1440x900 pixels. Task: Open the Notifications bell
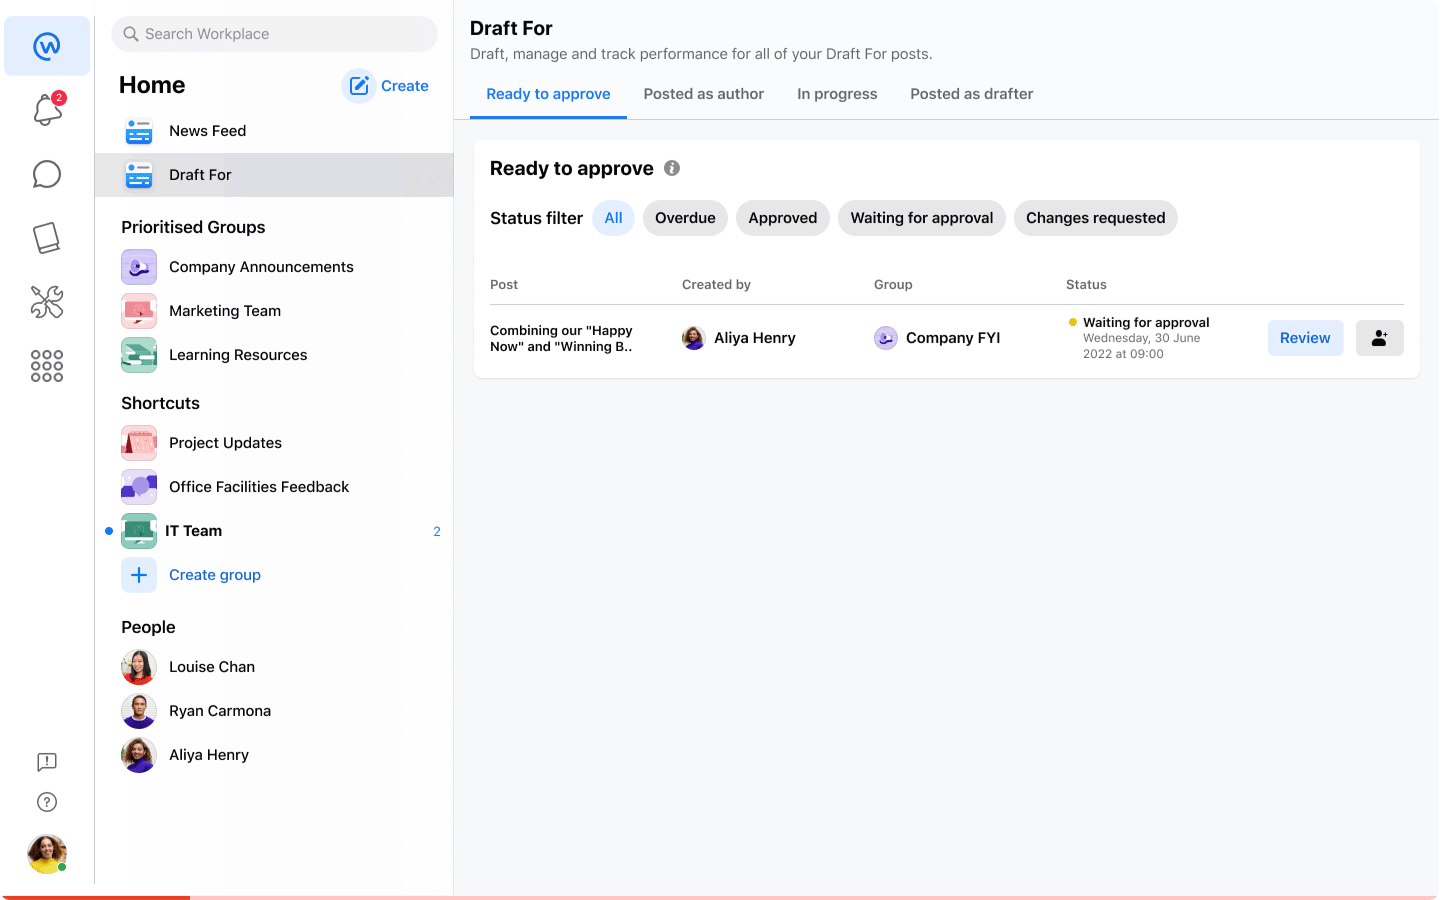46,110
